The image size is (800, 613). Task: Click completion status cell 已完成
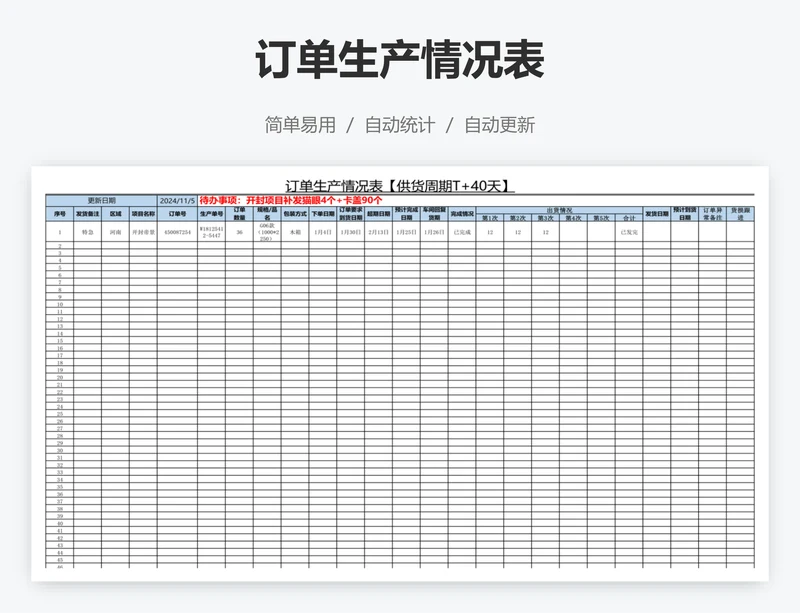point(462,232)
